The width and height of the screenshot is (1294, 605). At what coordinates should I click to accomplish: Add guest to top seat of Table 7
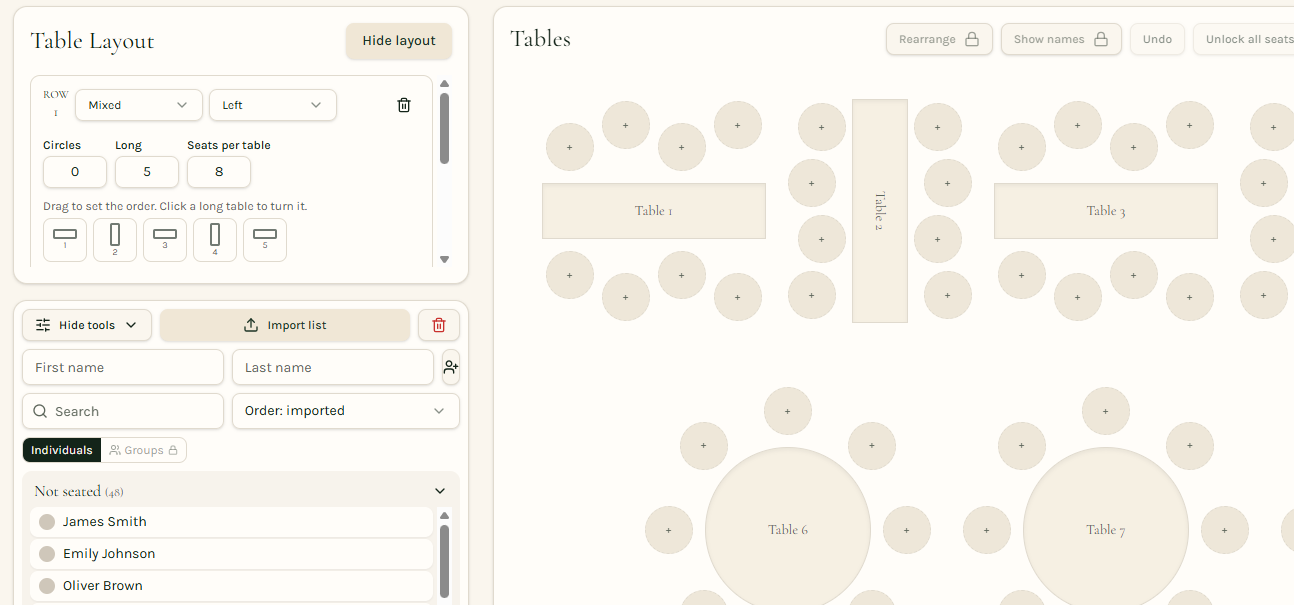point(1106,411)
